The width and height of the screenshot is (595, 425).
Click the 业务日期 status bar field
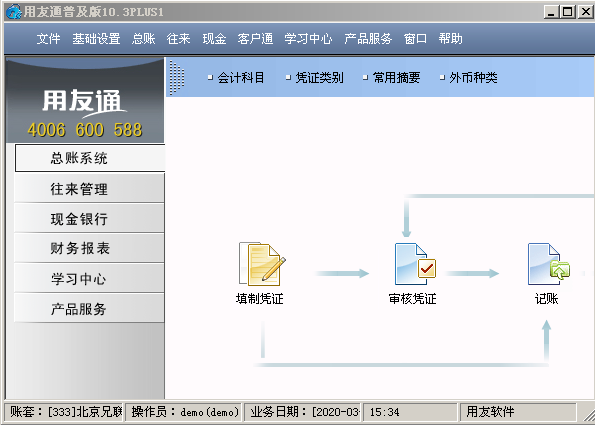303,412
